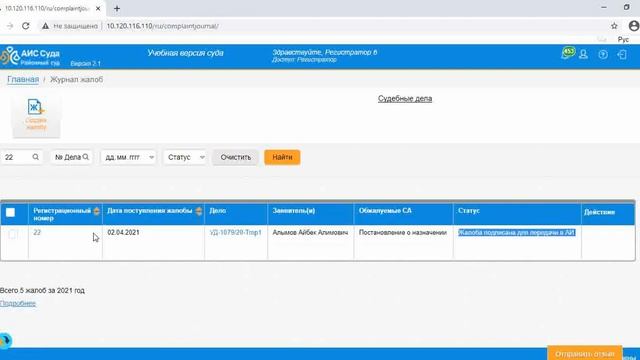
Task: Click the Обжалуемые СА column header
Action: point(403,214)
